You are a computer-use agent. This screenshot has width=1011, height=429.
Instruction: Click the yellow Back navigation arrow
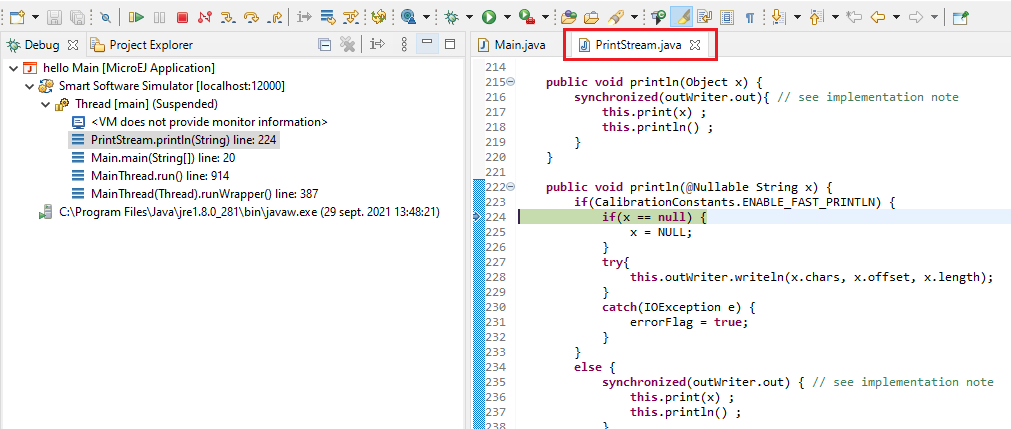click(x=878, y=17)
